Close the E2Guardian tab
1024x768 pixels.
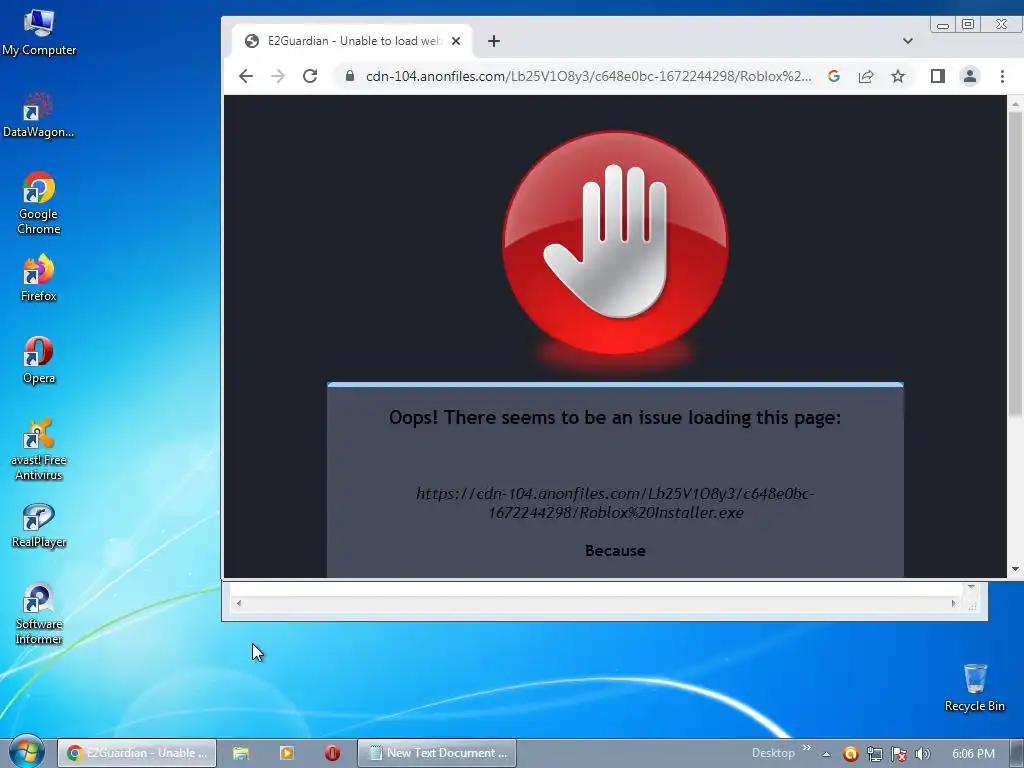456,41
